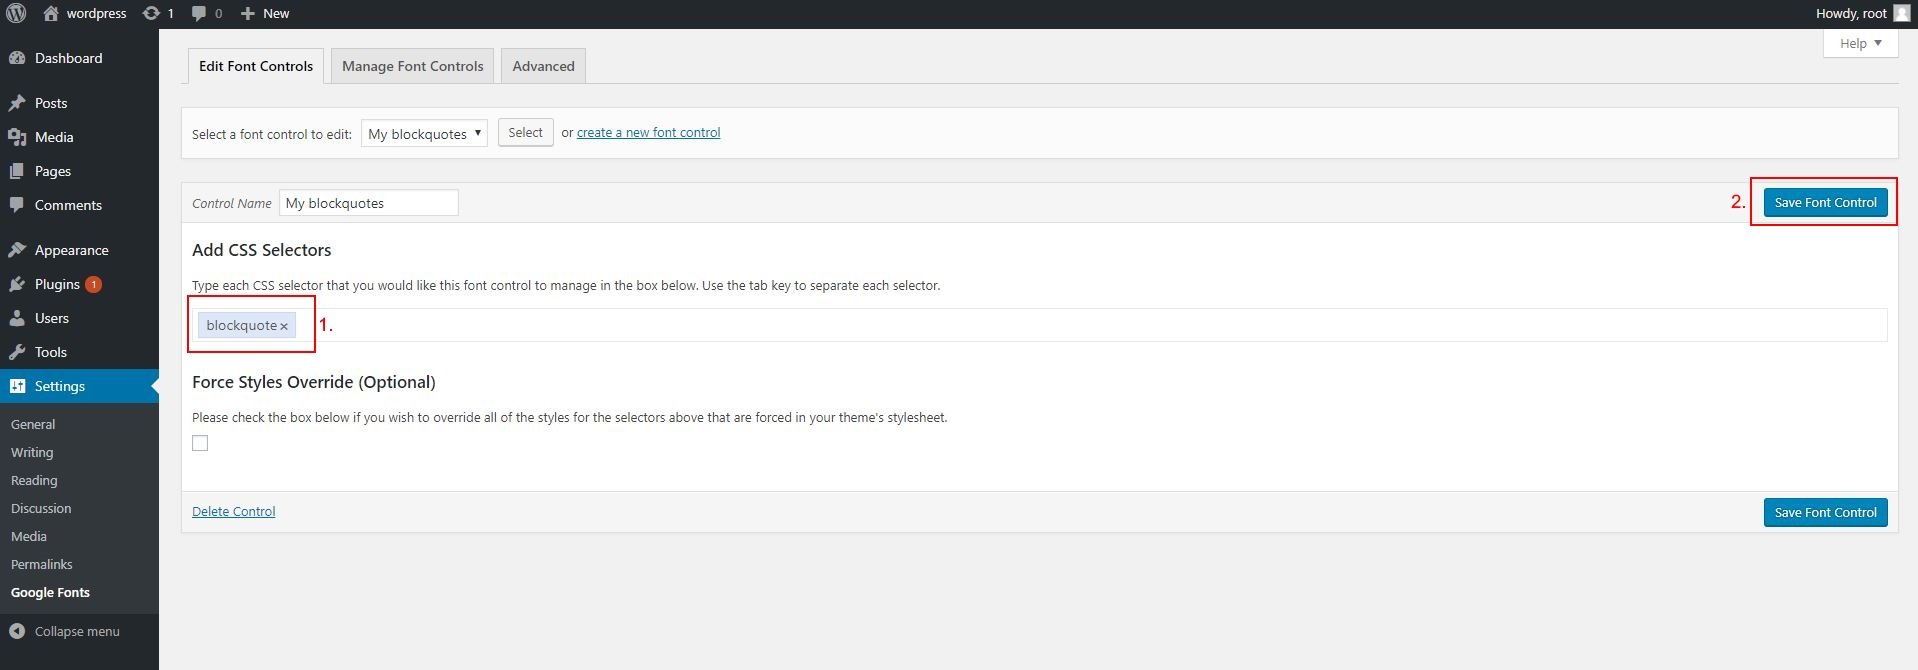The height and width of the screenshot is (670, 1918).
Task: Open Media settings submenu item
Action: pyautogui.click(x=29, y=536)
